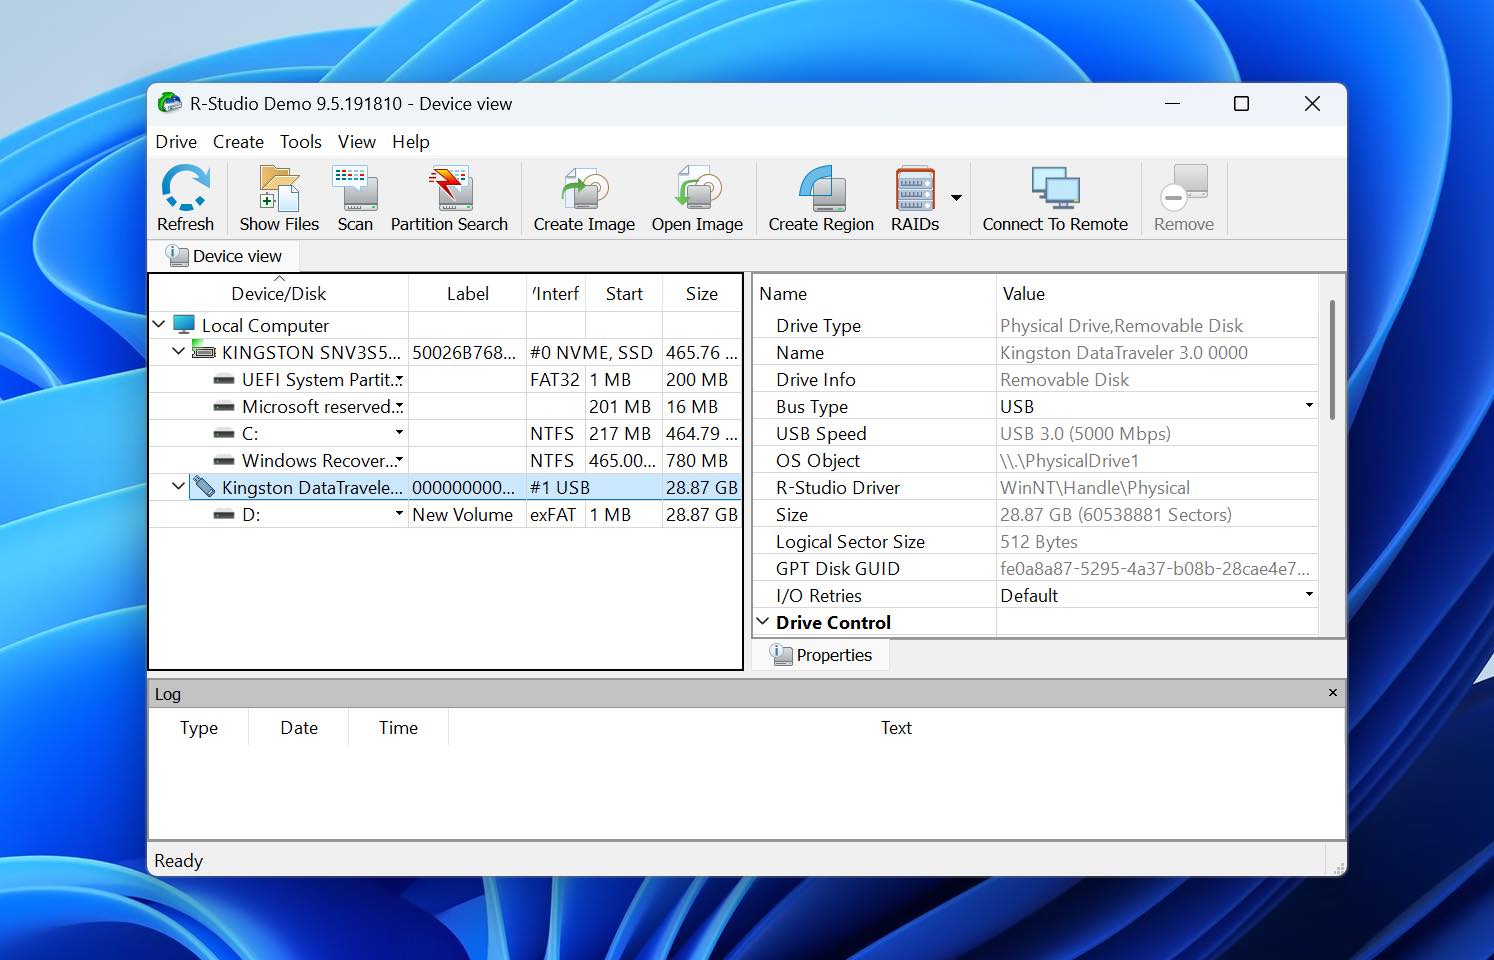Click the Size column header
Viewport: 1494px width, 960px height.
click(702, 294)
